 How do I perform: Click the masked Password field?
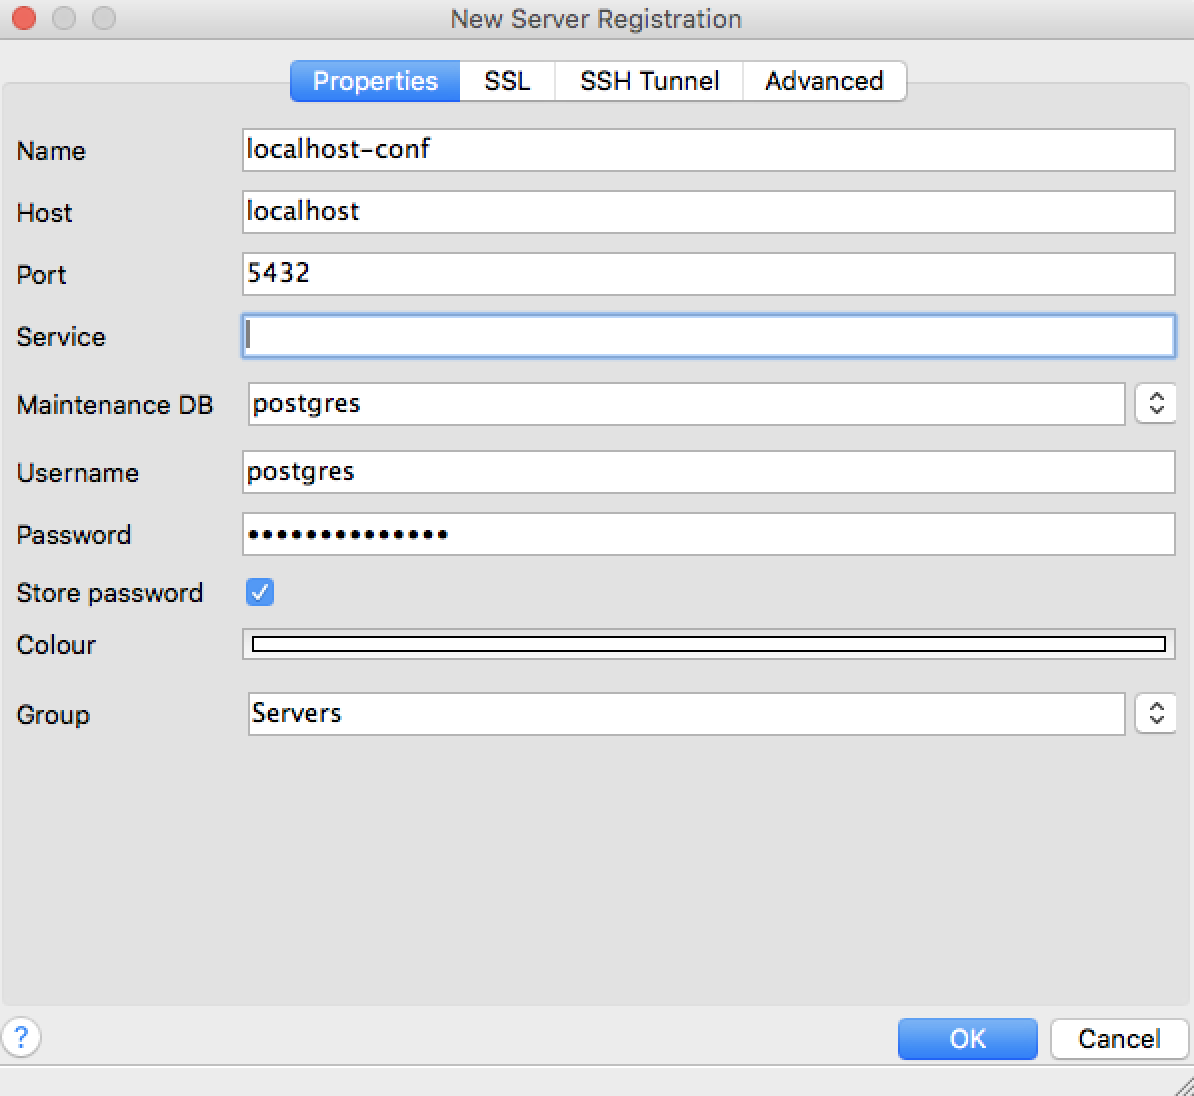(708, 534)
